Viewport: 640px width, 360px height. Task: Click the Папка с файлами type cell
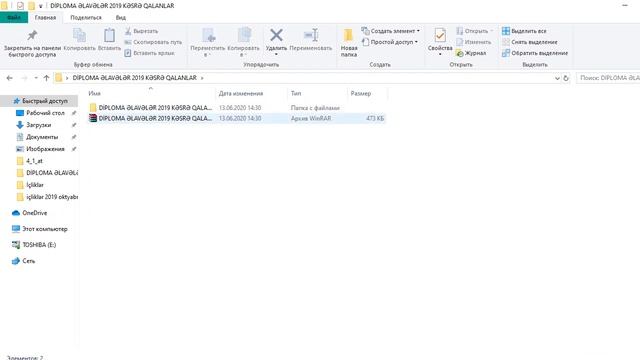tap(315, 108)
